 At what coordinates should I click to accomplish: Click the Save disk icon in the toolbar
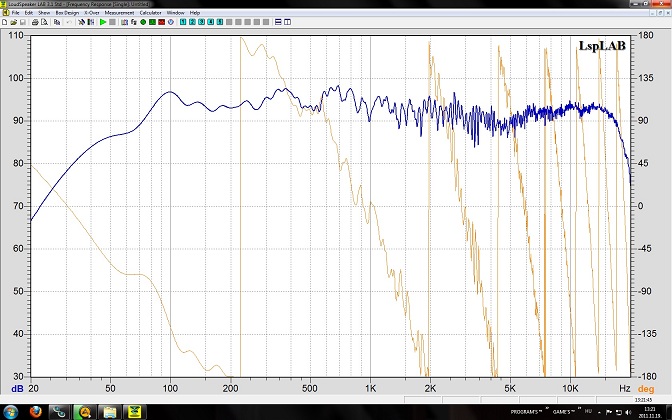coord(23,22)
